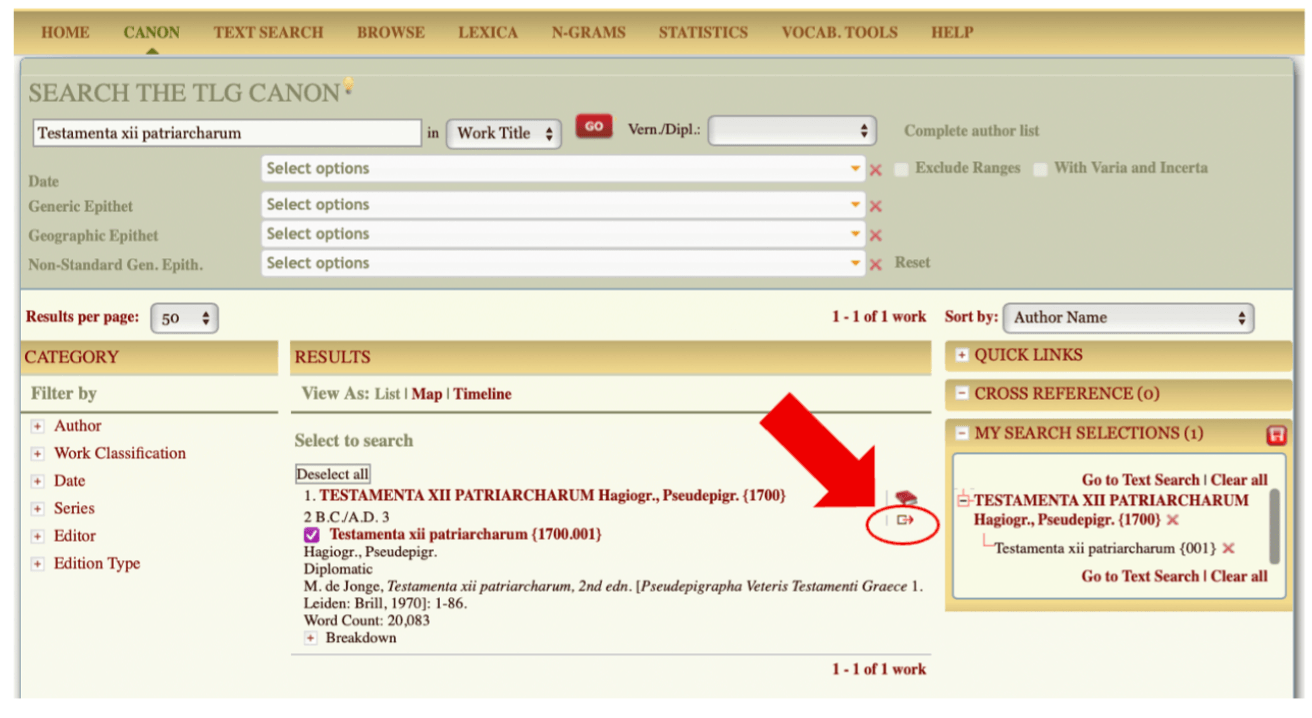Click the red save icon in My Search Selections
The height and width of the screenshot is (718, 1312).
tap(1275, 435)
